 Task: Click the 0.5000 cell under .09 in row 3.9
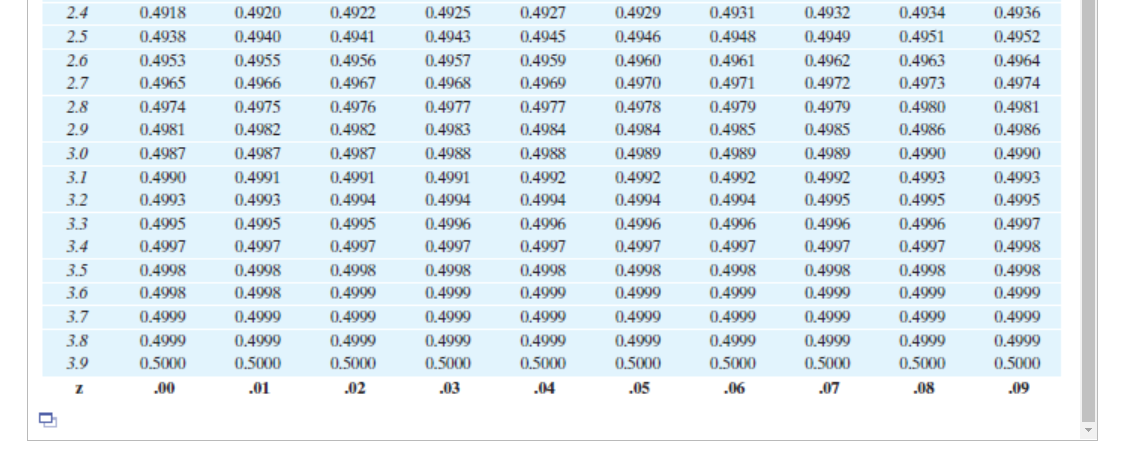coord(1017,363)
